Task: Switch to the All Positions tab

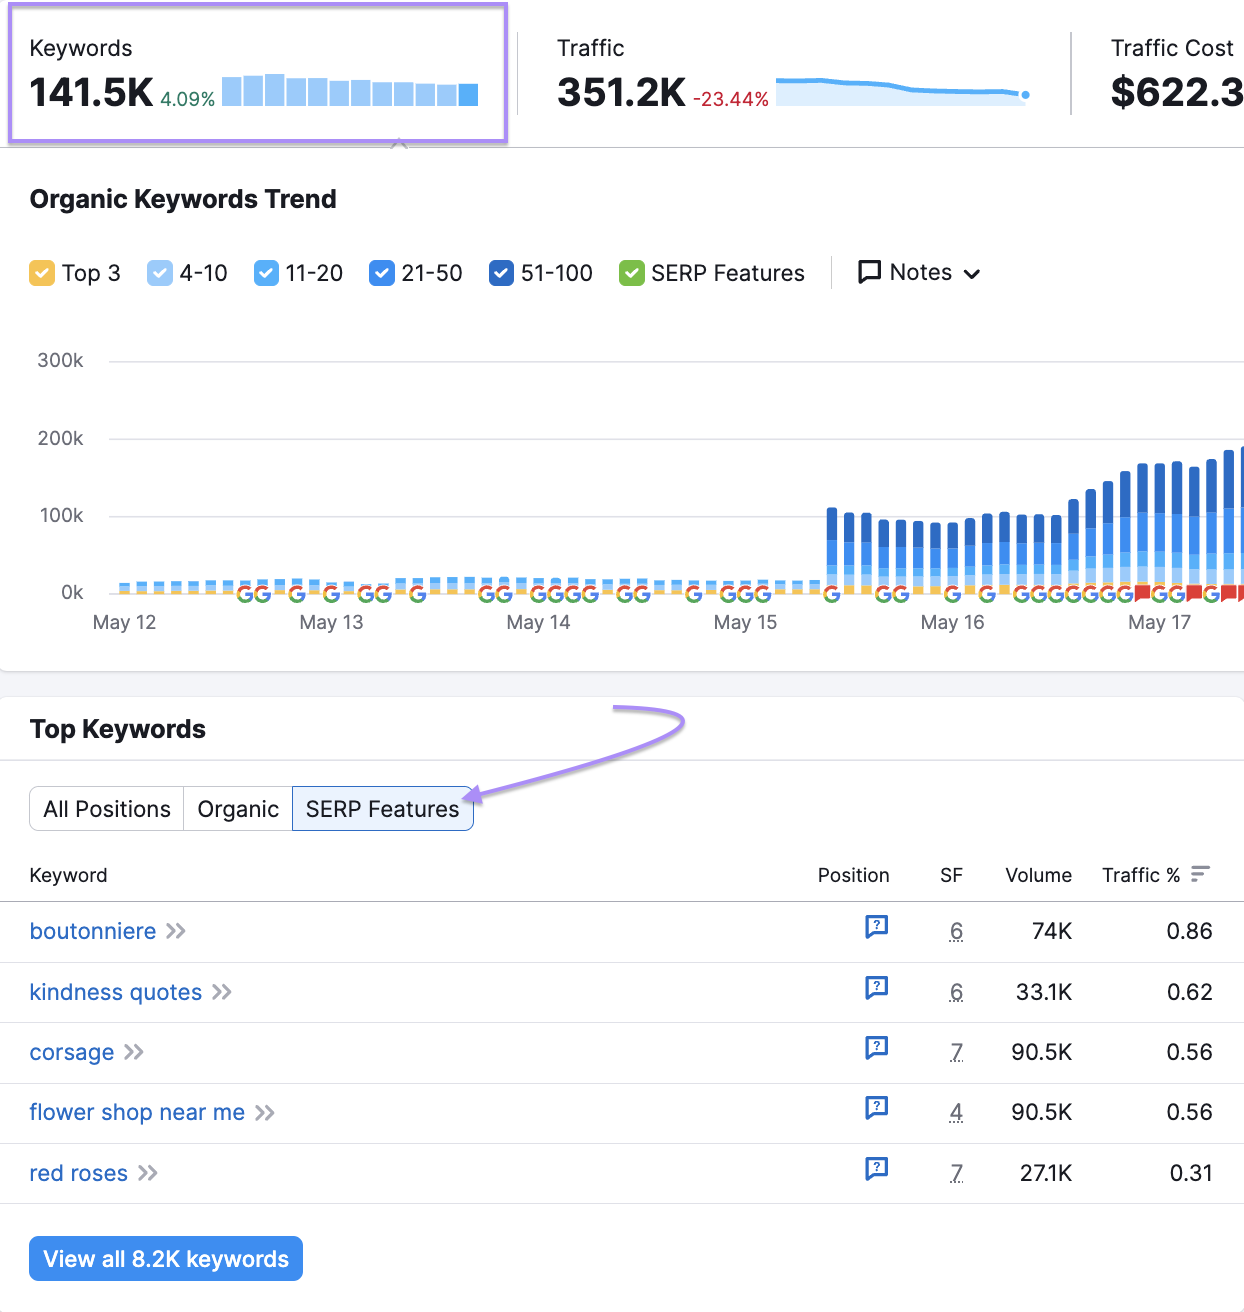Action: (105, 808)
